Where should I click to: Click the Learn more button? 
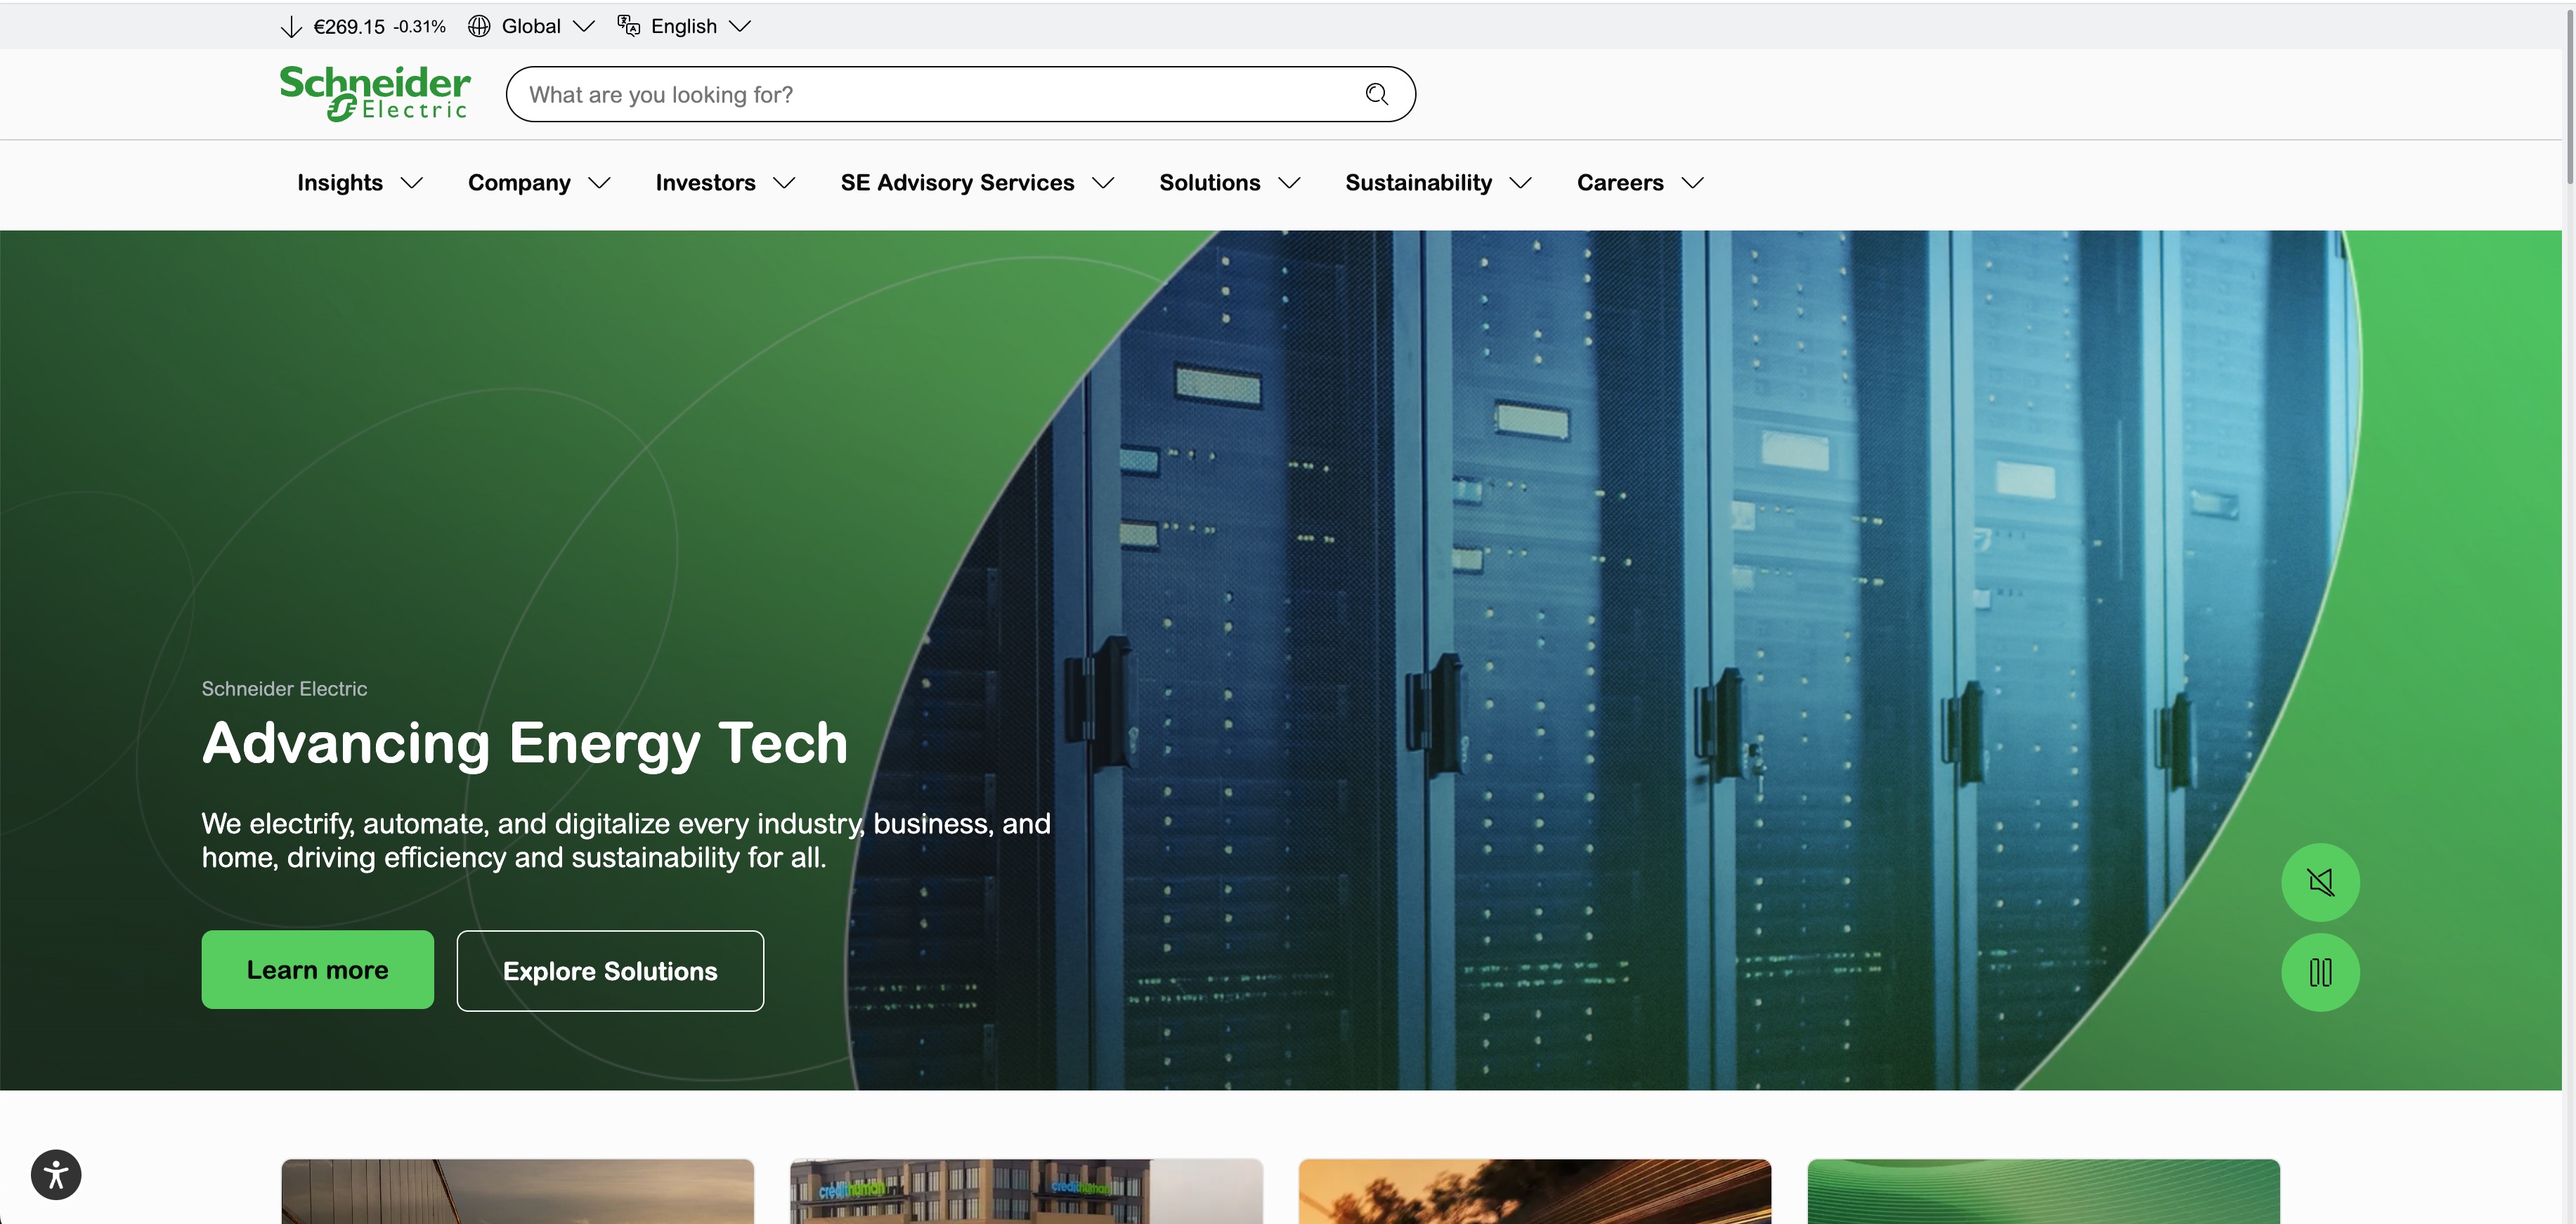(317, 970)
